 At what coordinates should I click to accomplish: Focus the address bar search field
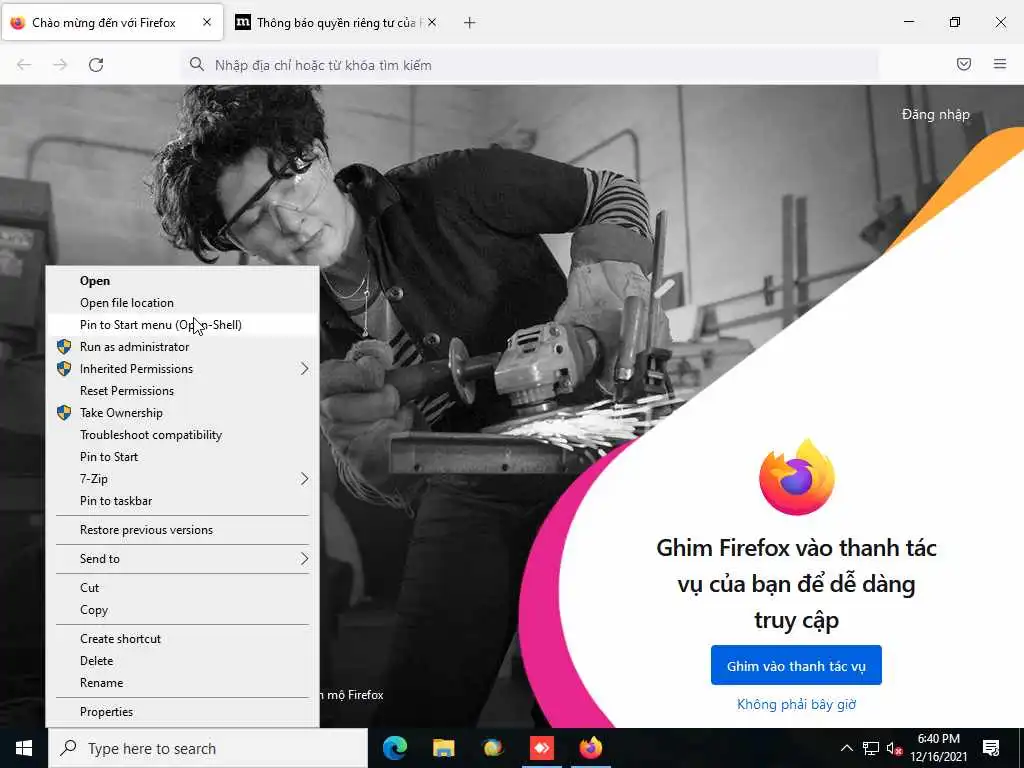tap(529, 65)
